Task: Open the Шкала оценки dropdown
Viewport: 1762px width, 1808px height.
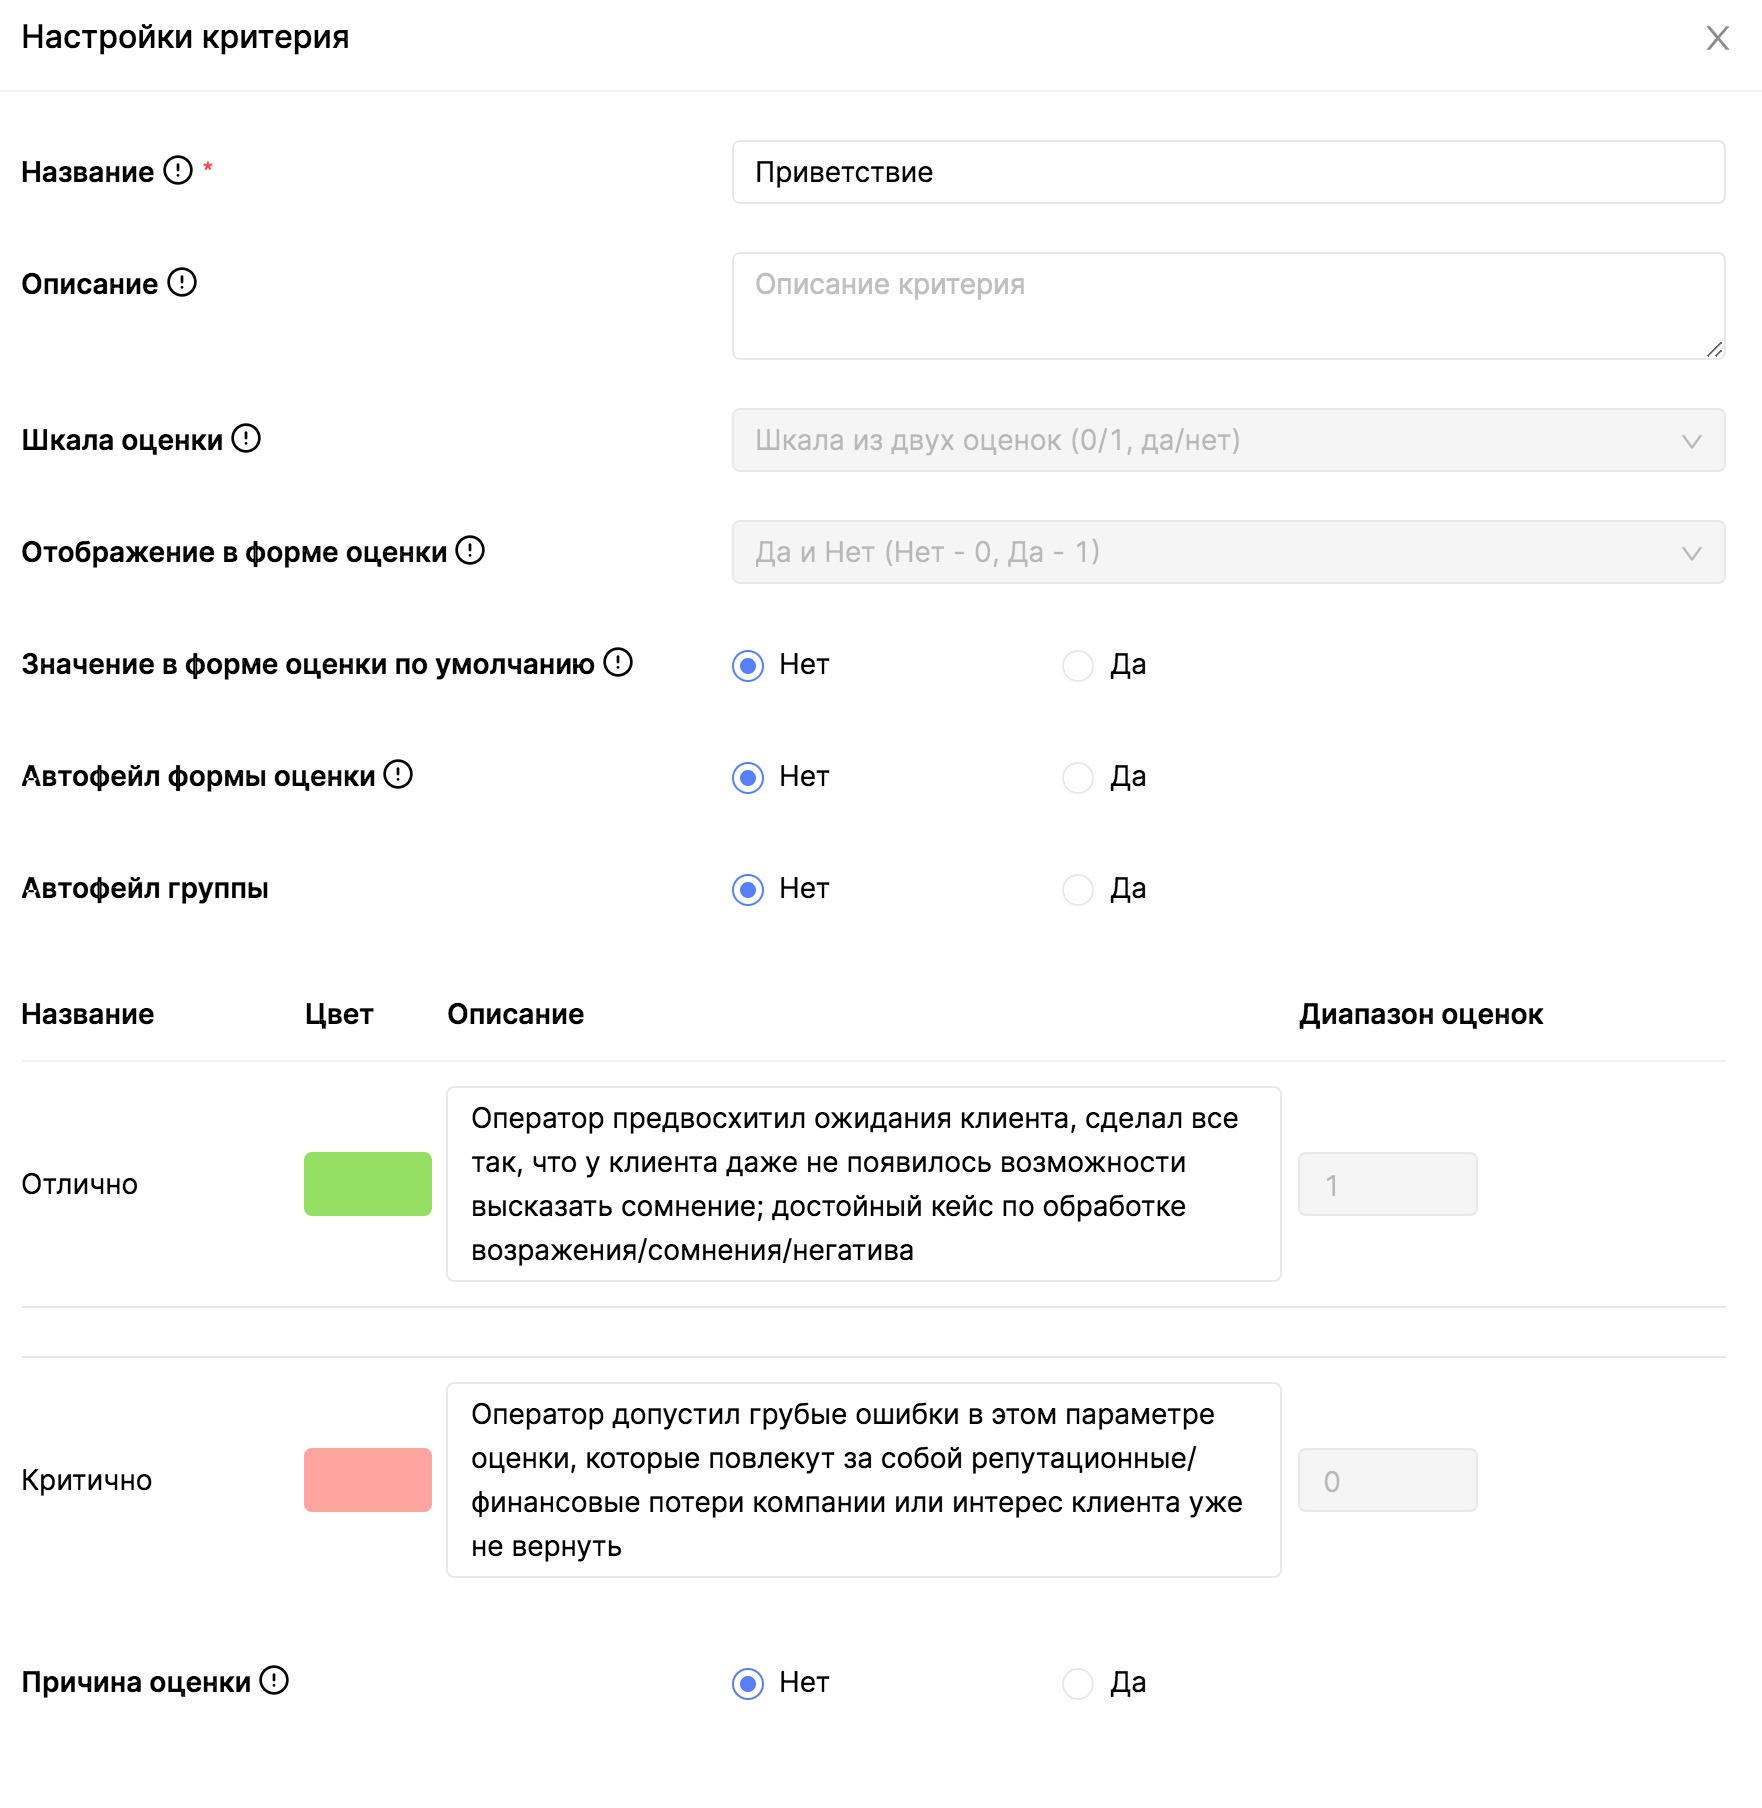Action: tap(1228, 440)
